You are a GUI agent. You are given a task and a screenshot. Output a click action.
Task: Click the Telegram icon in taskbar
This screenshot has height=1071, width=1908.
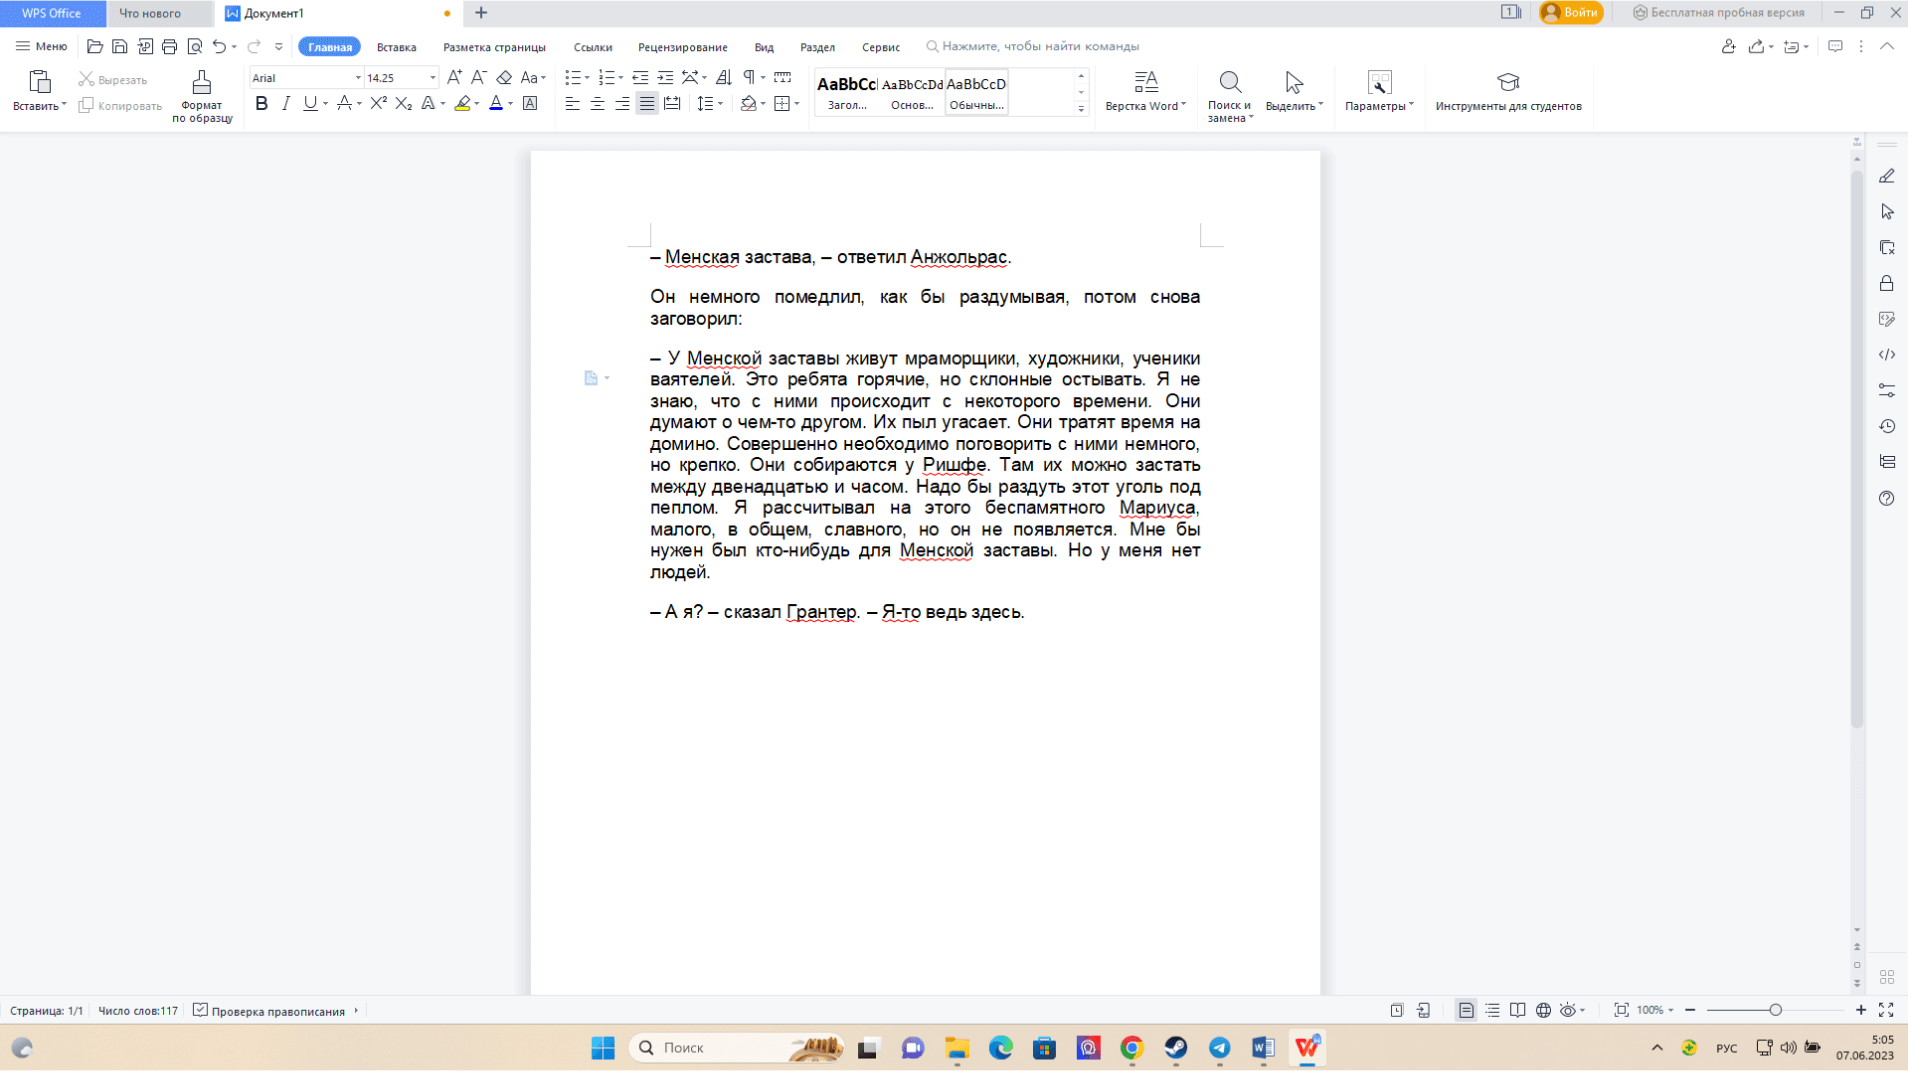pos(1219,1047)
